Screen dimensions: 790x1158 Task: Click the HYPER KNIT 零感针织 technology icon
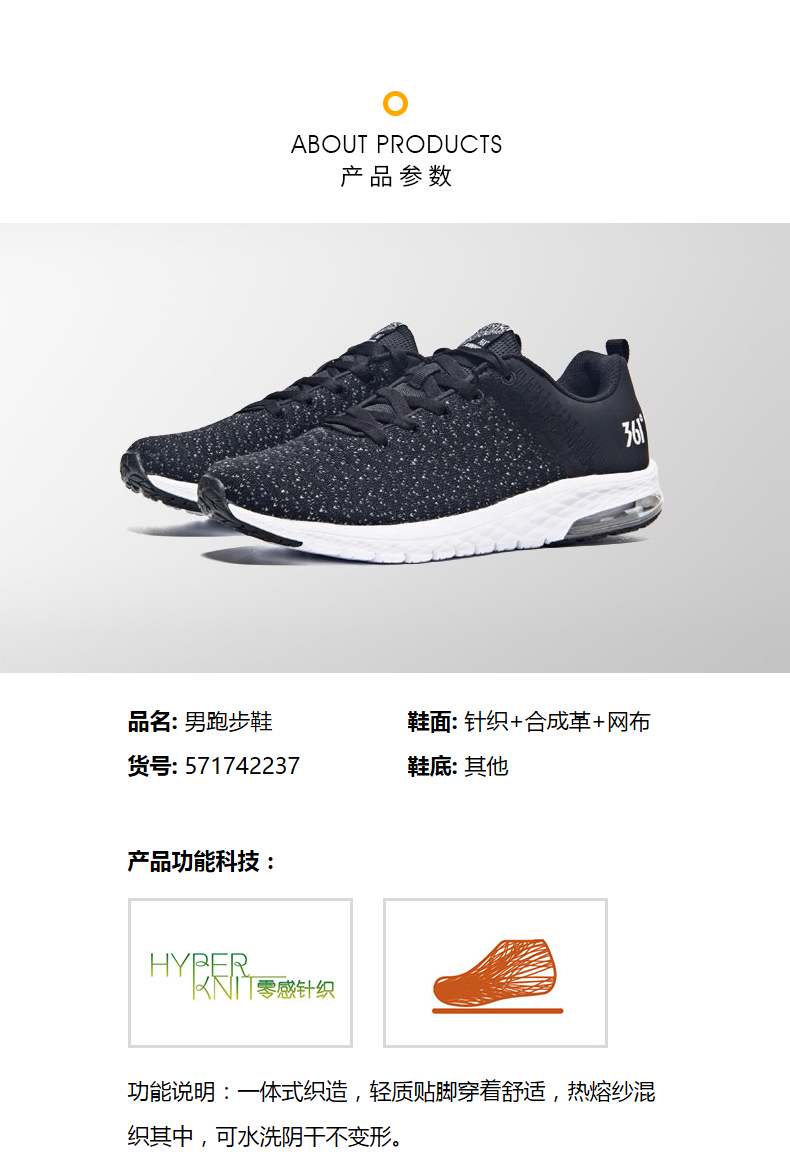coord(241,973)
